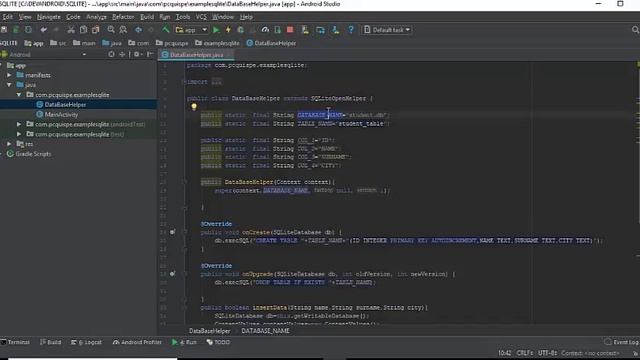Open the Run tool window

coord(184,342)
